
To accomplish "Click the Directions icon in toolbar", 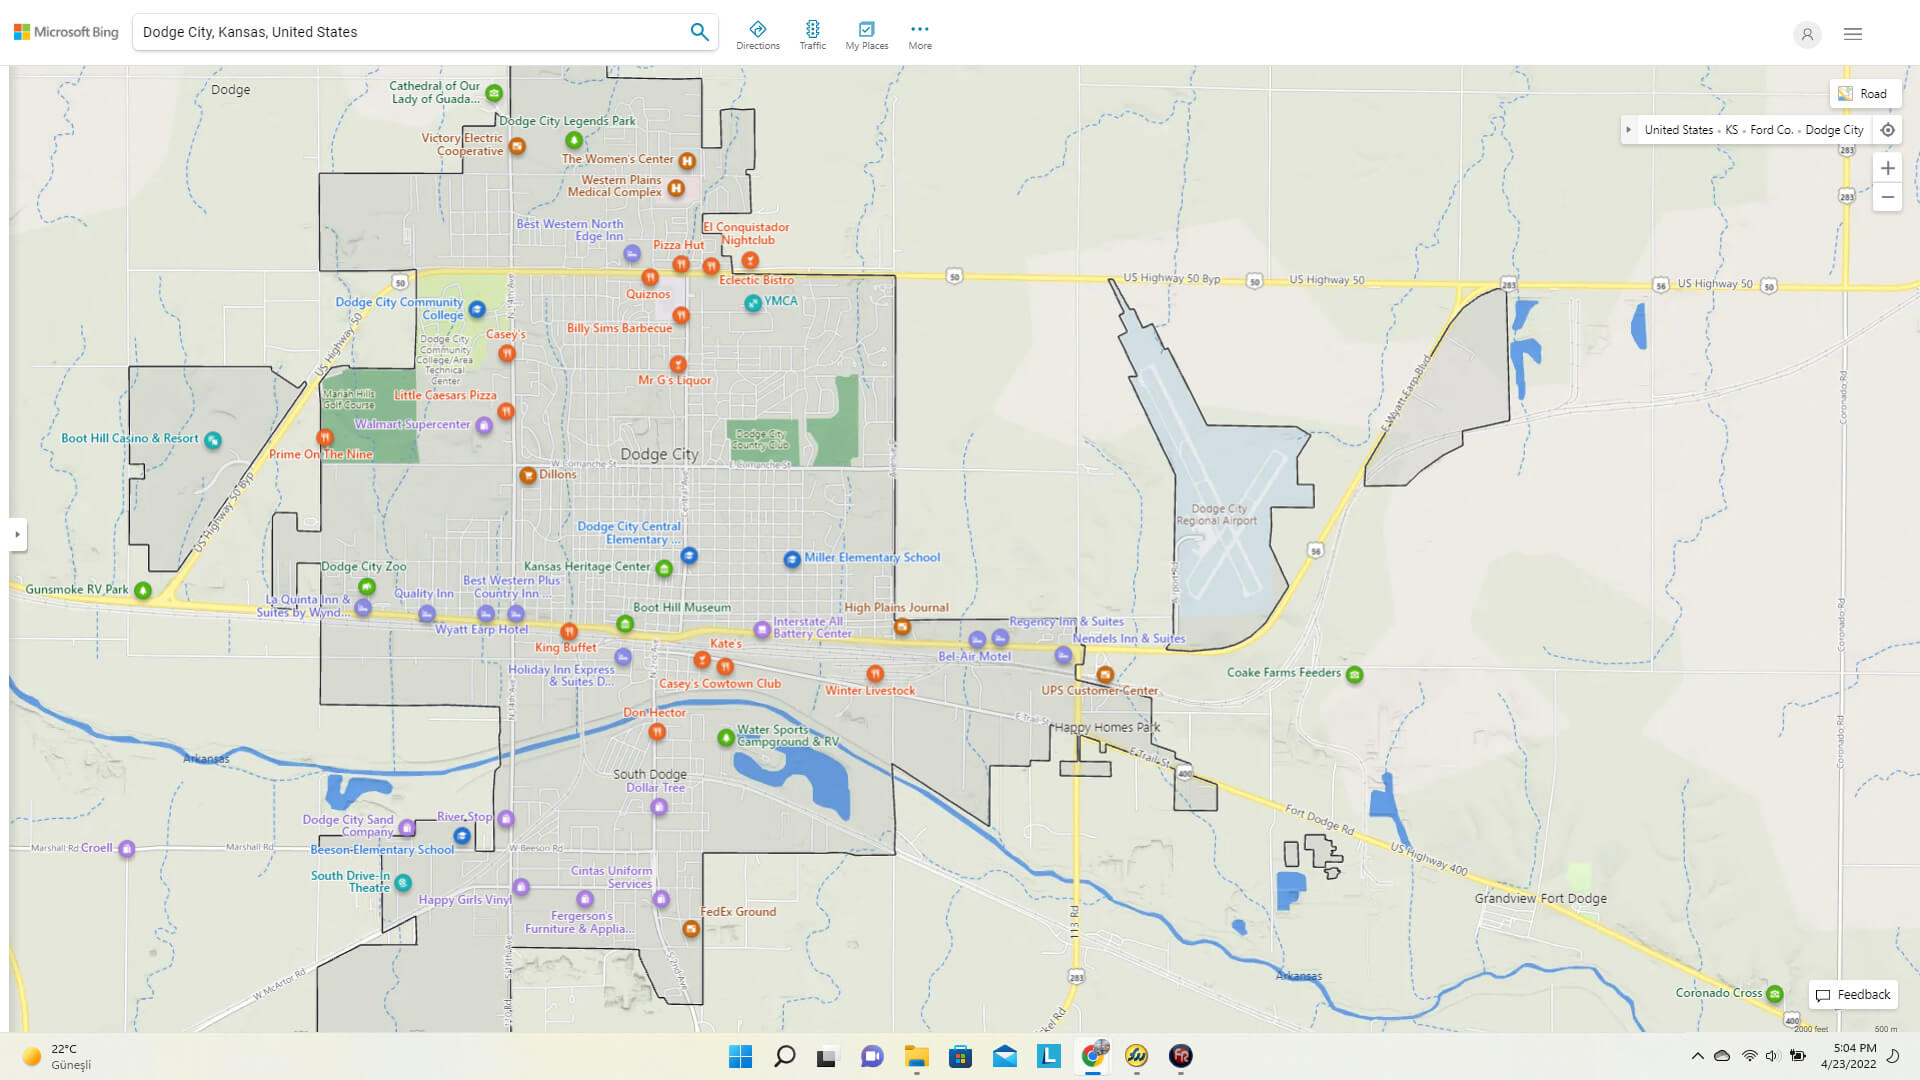I will click(x=757, y=28).
